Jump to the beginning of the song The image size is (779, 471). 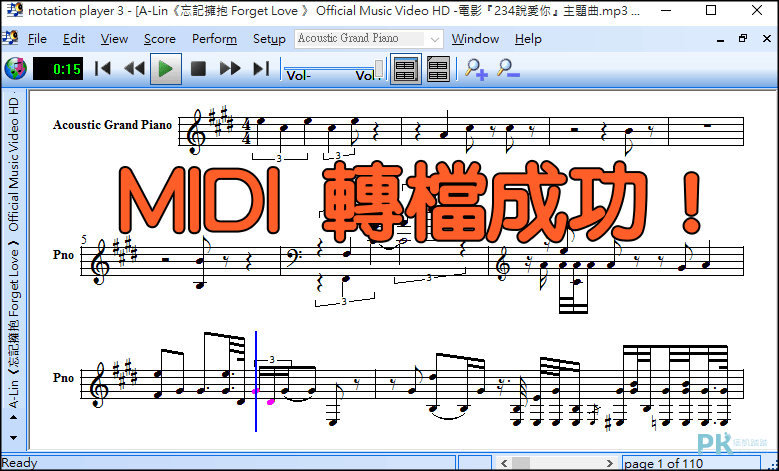pos(102,69)
